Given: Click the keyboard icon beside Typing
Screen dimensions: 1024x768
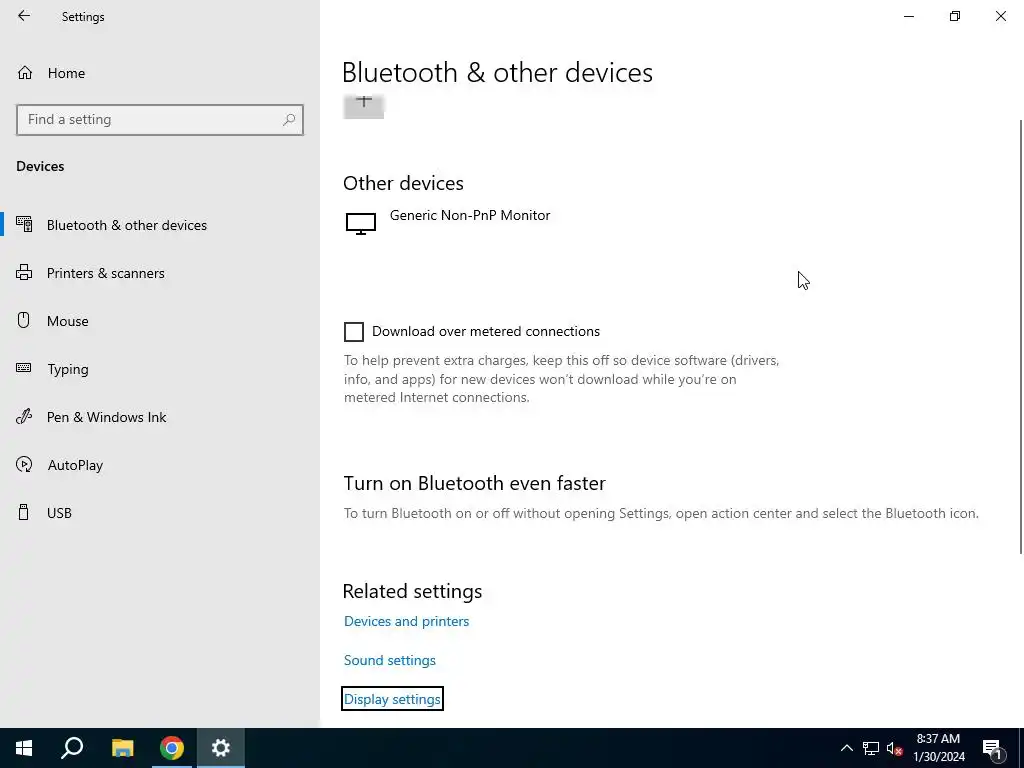Looking at the screenshot, I should (24, 368).
